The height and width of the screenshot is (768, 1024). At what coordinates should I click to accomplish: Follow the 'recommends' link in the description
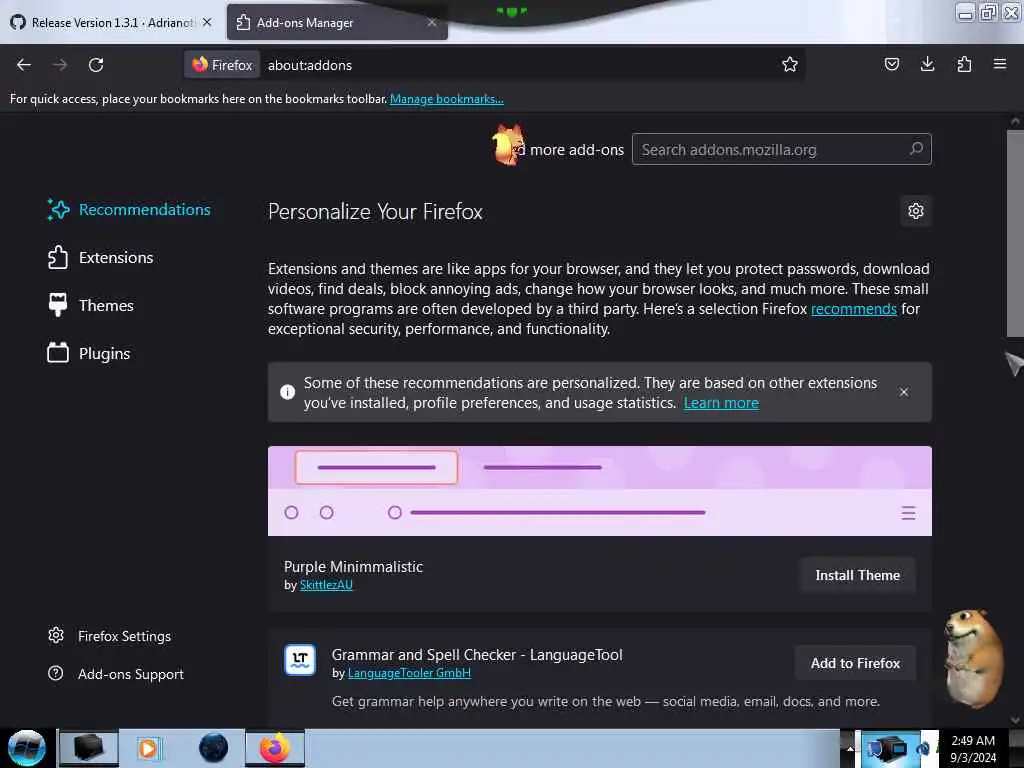854,309
